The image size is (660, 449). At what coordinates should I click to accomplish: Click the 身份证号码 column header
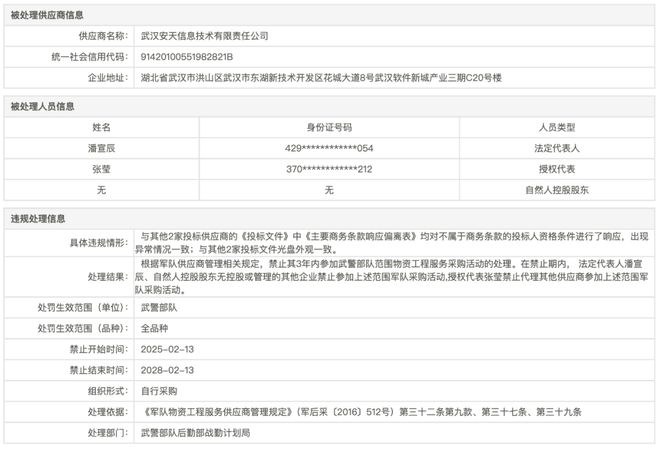point(329,128)
